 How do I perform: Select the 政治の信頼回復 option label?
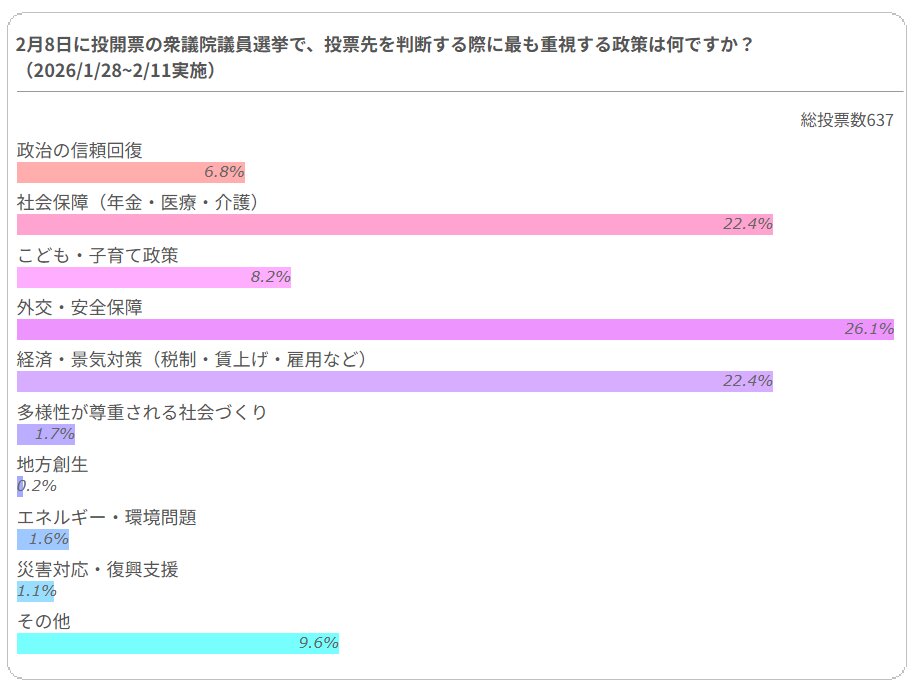point(80,150)
